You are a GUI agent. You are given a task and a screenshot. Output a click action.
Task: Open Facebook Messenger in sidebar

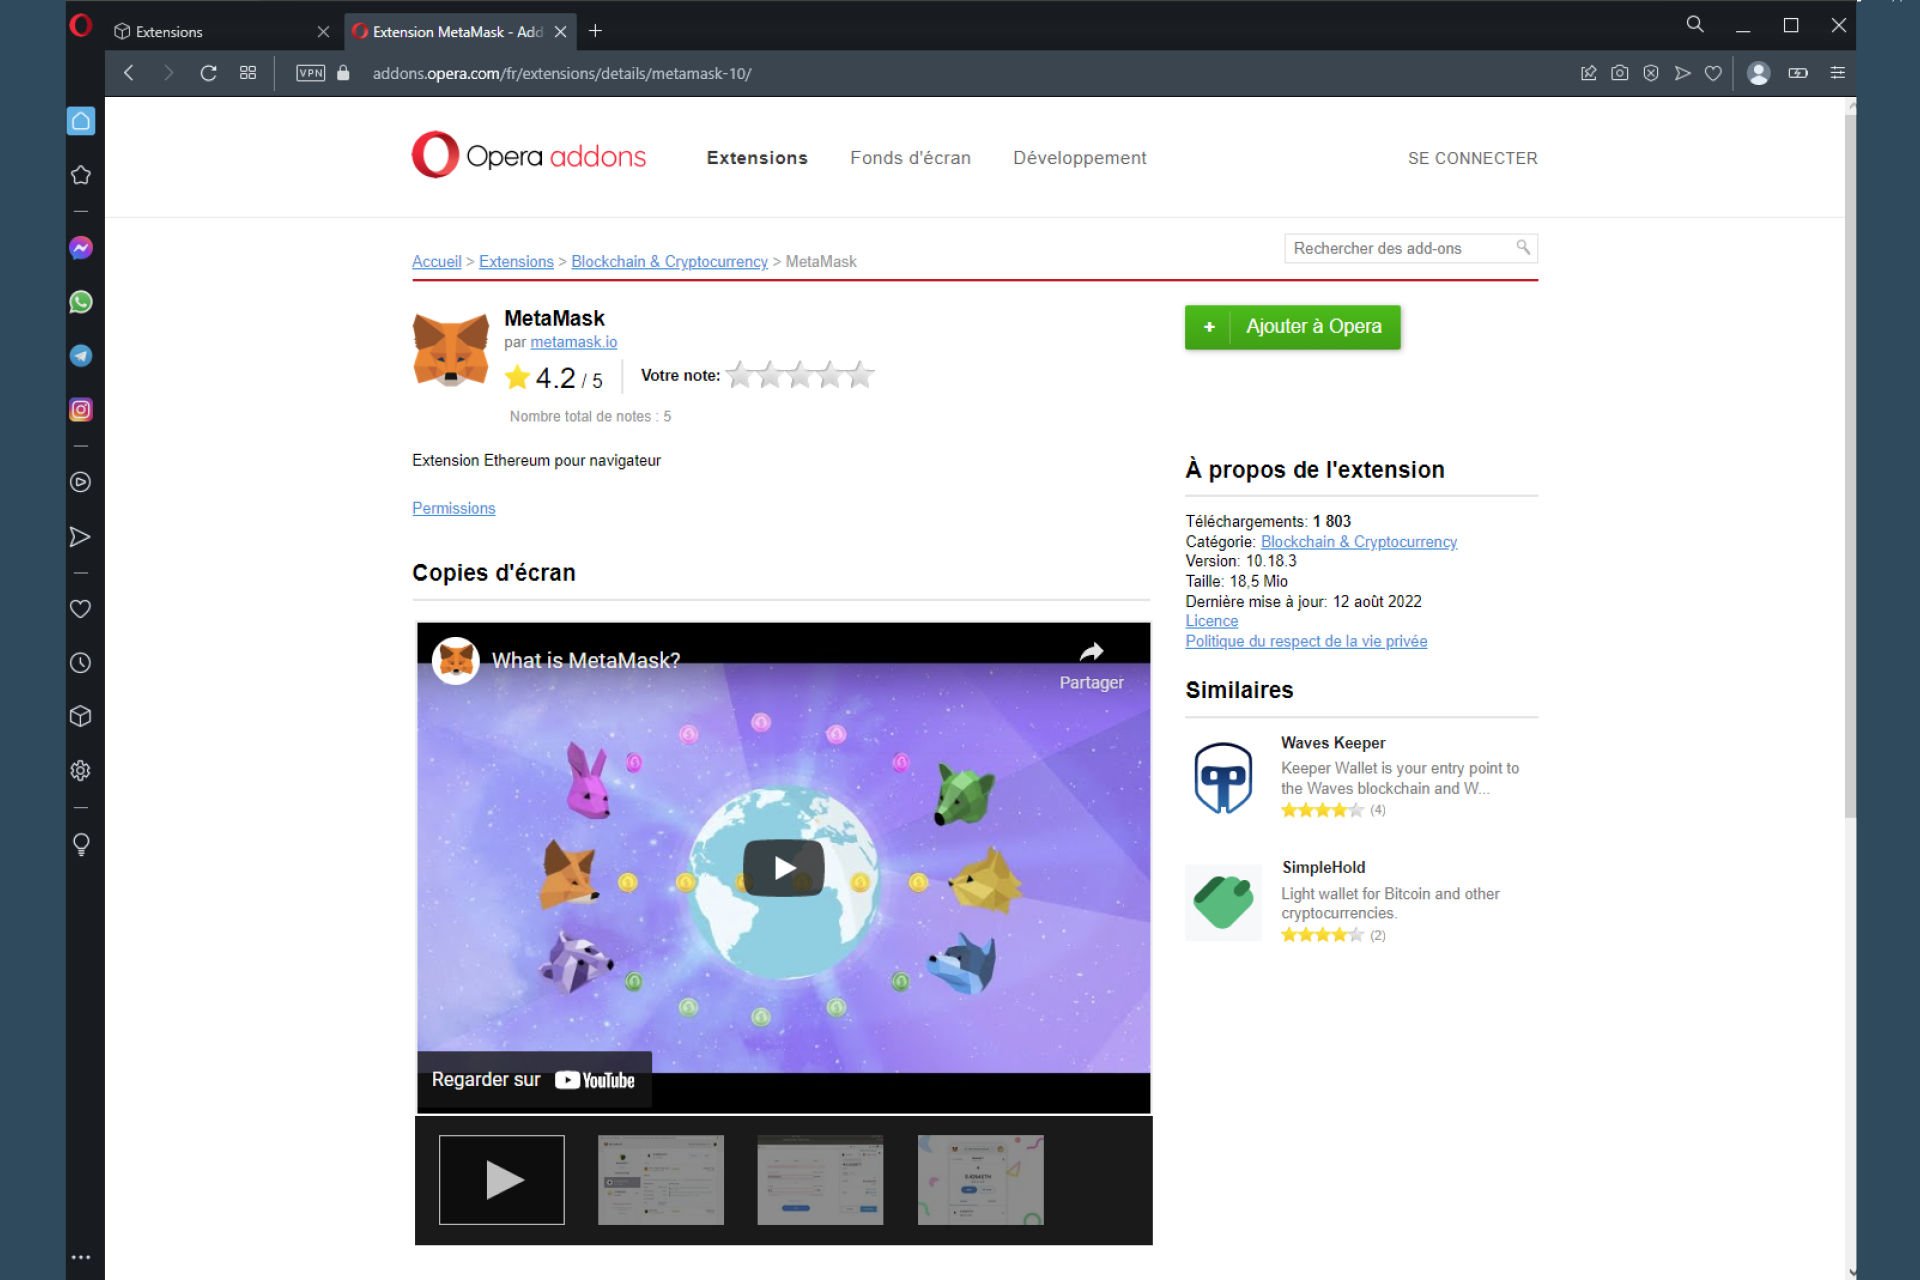point(81,248)
